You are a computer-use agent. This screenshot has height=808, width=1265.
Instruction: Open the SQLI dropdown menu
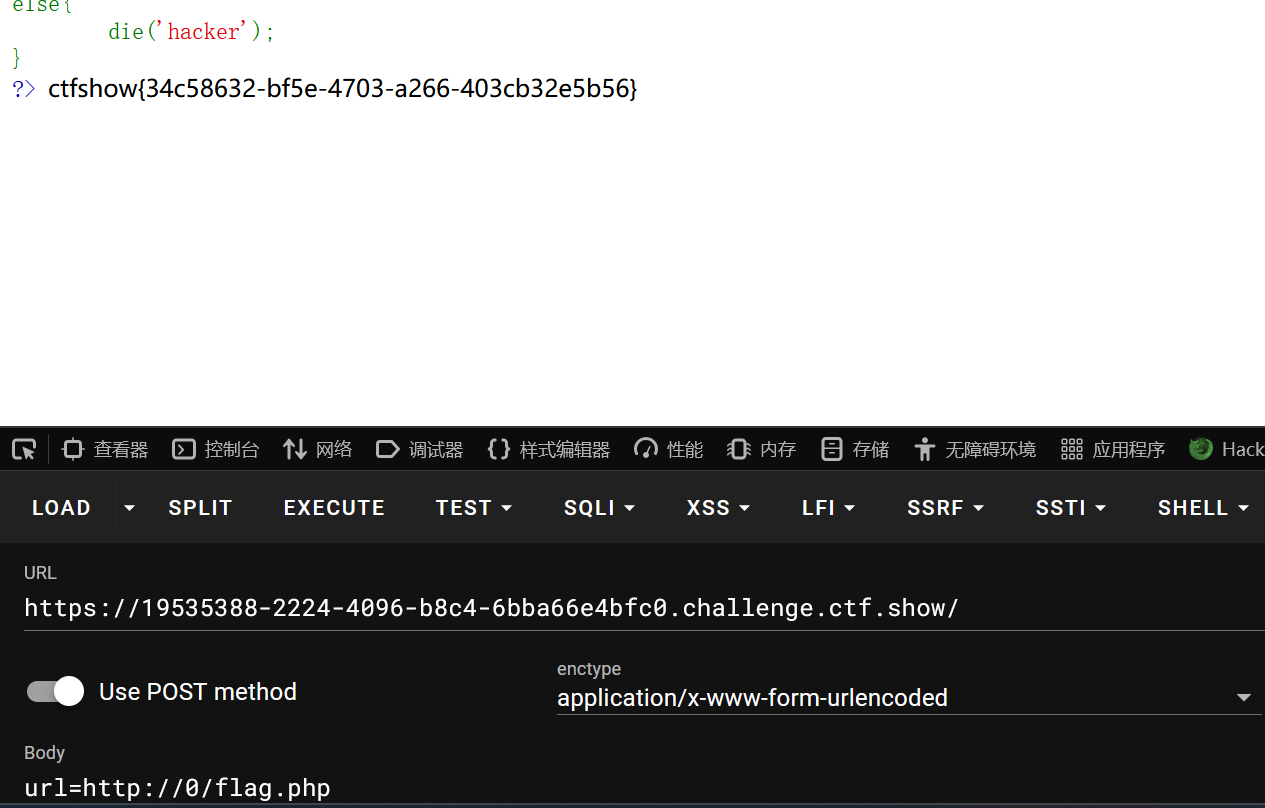point(599,508)
